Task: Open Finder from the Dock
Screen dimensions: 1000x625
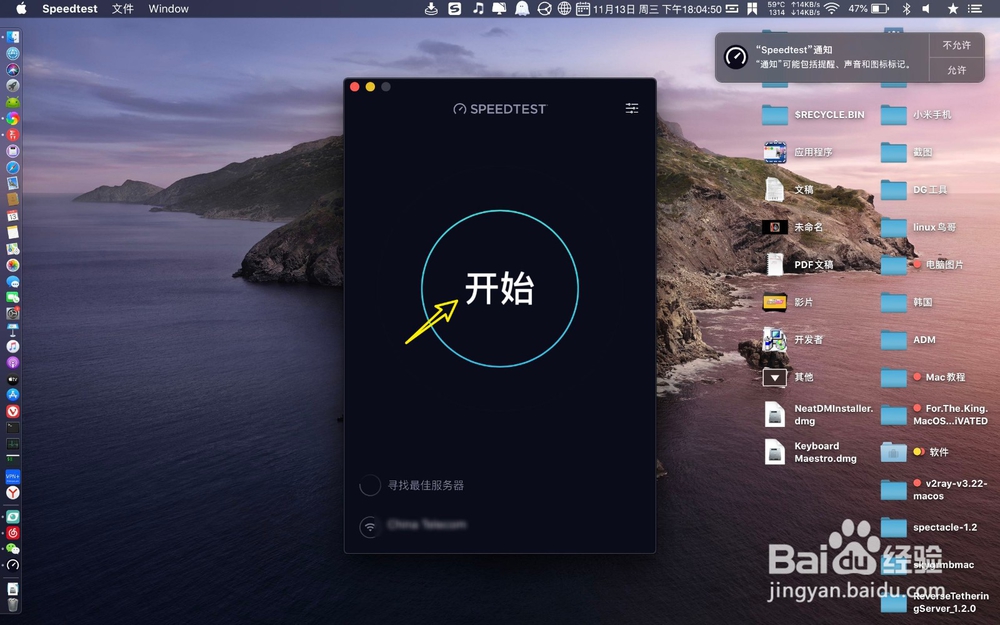Action: point(13,38)
